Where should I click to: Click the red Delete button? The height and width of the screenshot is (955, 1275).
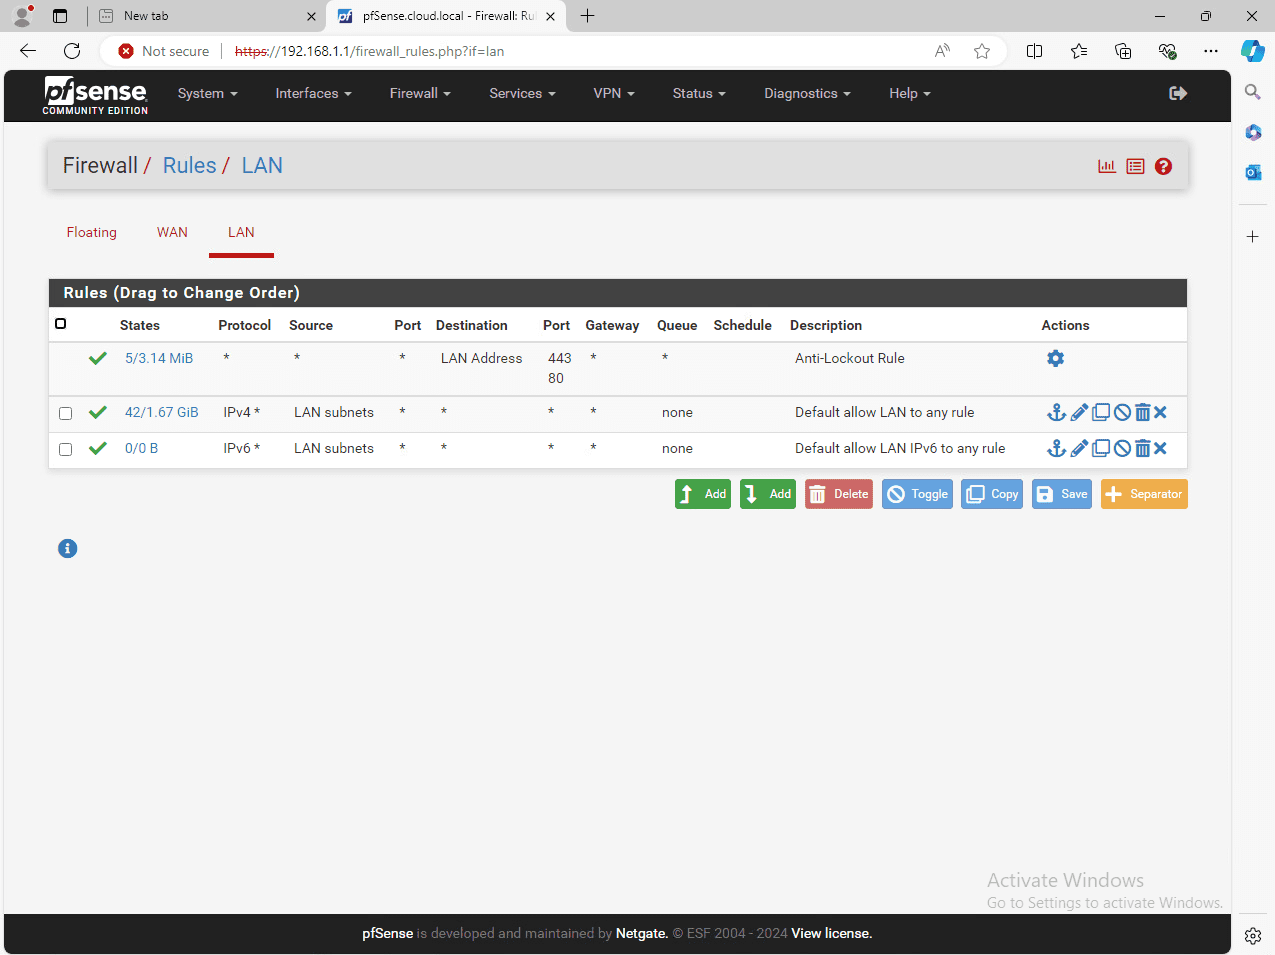tap(839, 494)
